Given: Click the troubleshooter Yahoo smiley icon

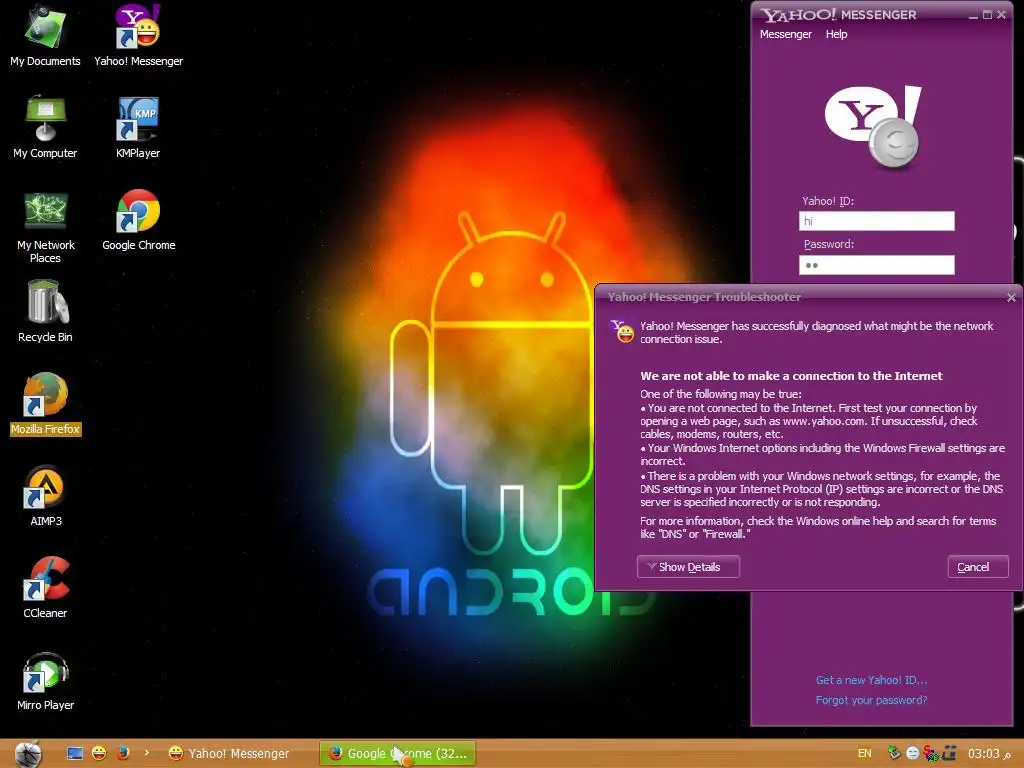Looking at the screenshot, I should (x=622, y=331).
